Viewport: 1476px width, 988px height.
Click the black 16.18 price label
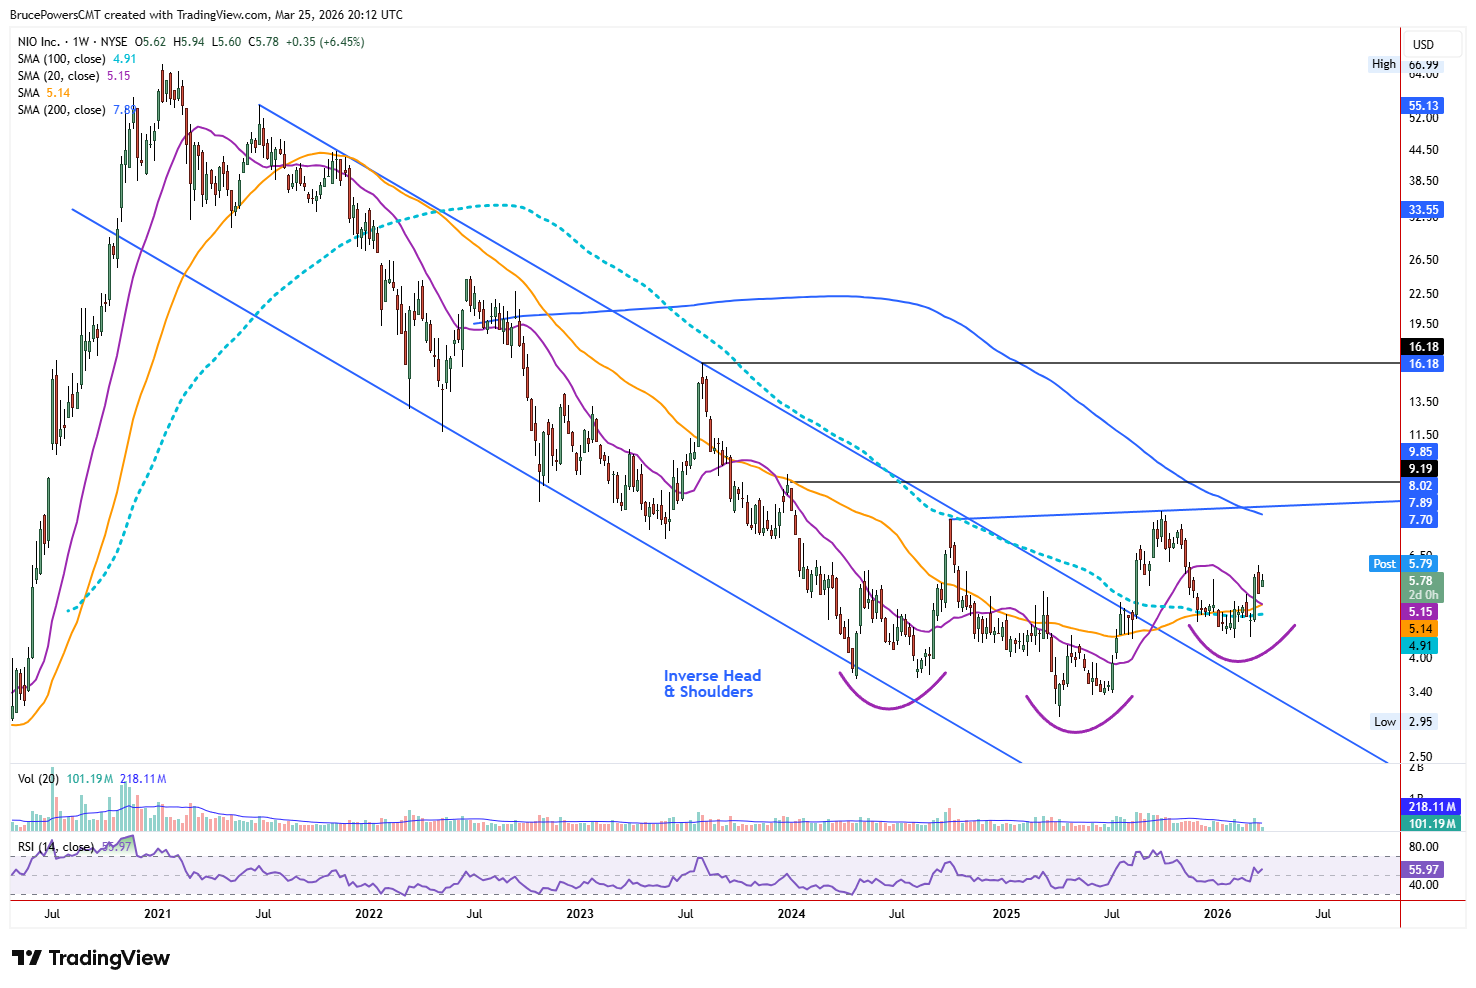1423,347
